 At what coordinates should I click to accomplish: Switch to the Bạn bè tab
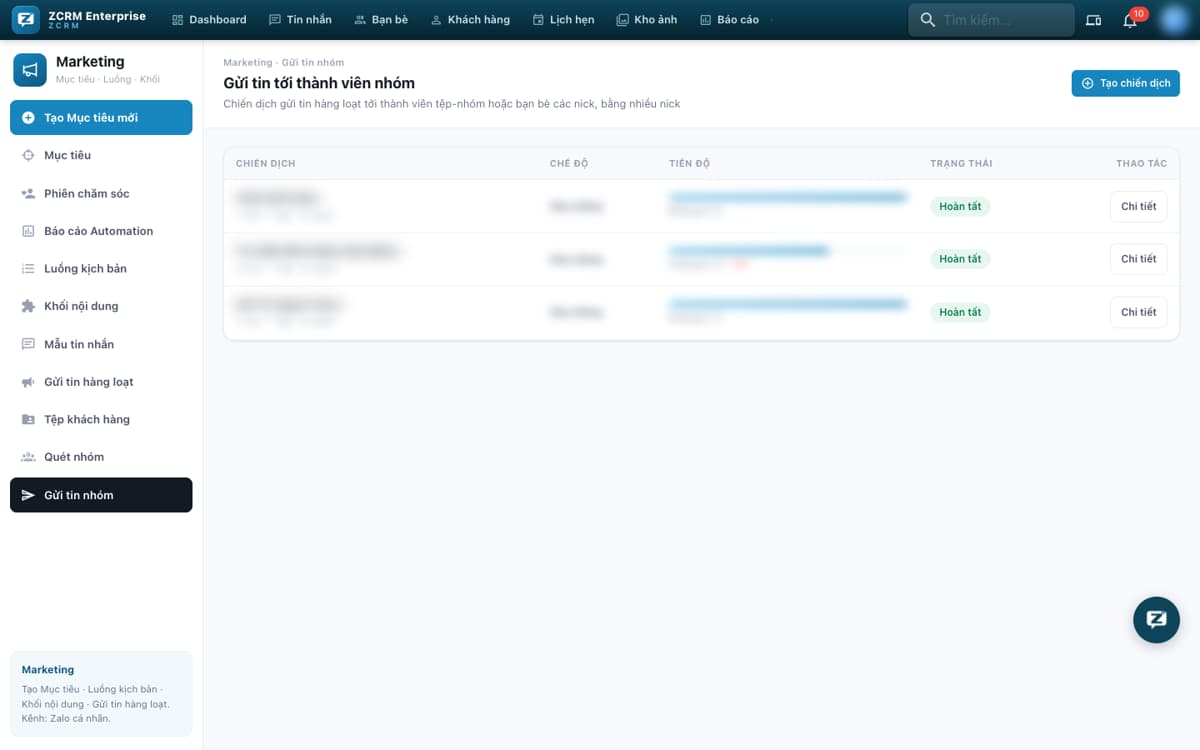pyautogui.click(x=381, y=20)
